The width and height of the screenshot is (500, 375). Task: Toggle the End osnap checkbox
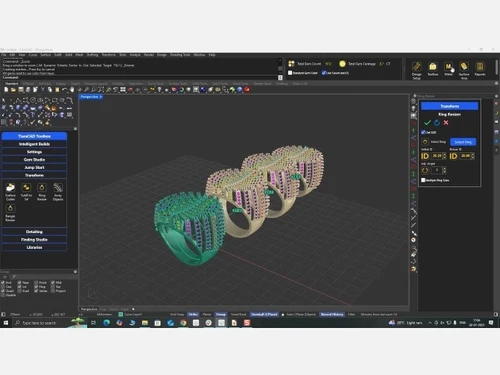tap(3, 283)
